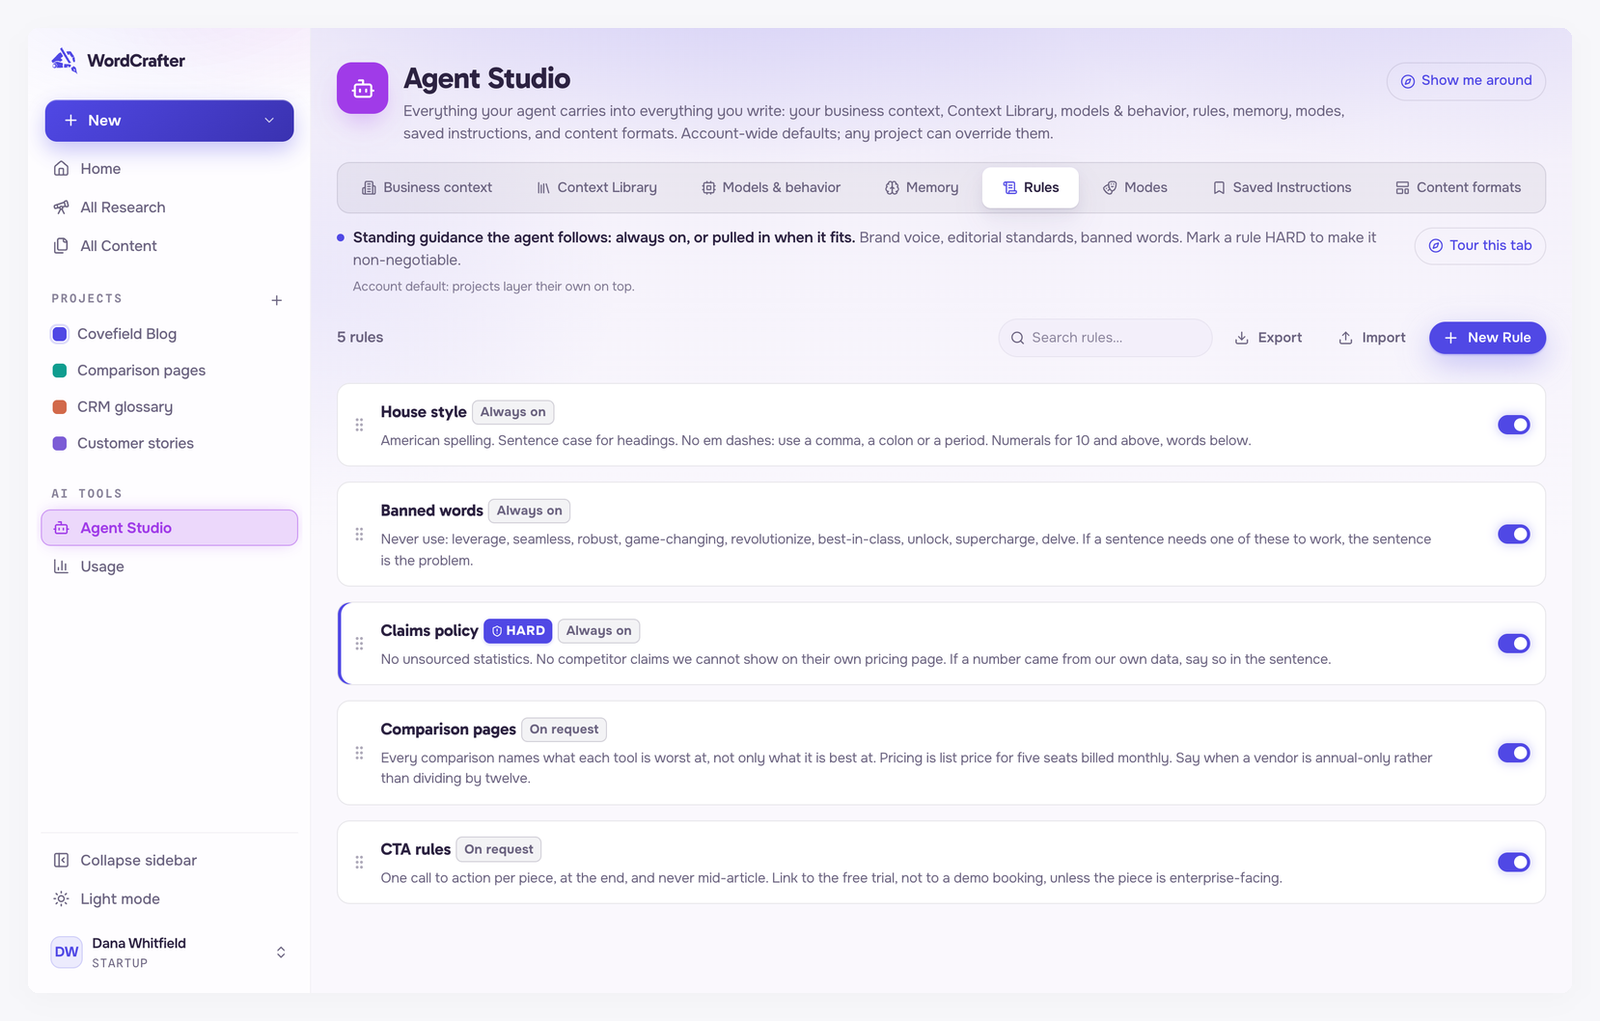1600x1021 pixels.
Task: Open the Customer stories project
Action: point(169,443)
